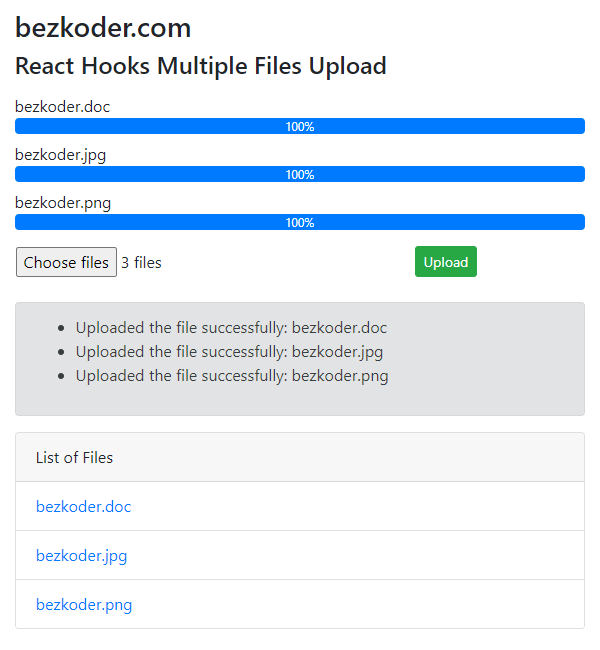Click the bezkoder.doc label above first progress bar

click(x=62, y=107)
